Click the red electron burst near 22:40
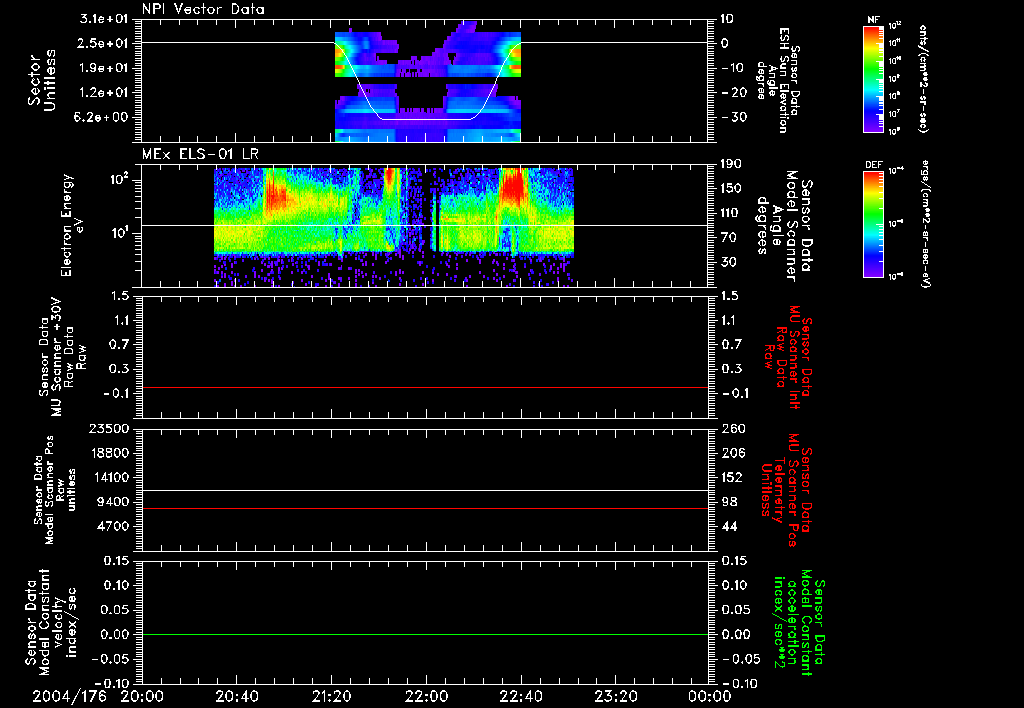Image resolution: width=1024 pixels, height=708 pixels. point(513,186)
